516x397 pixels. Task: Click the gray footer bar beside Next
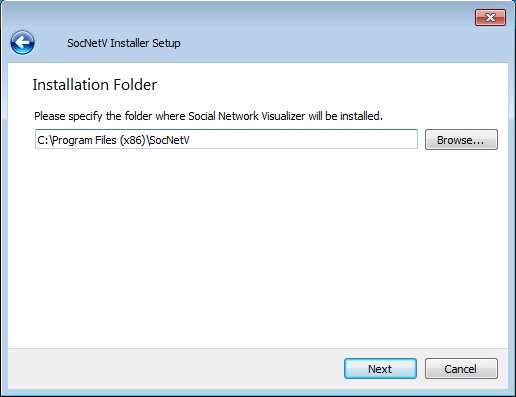[173, 369]
